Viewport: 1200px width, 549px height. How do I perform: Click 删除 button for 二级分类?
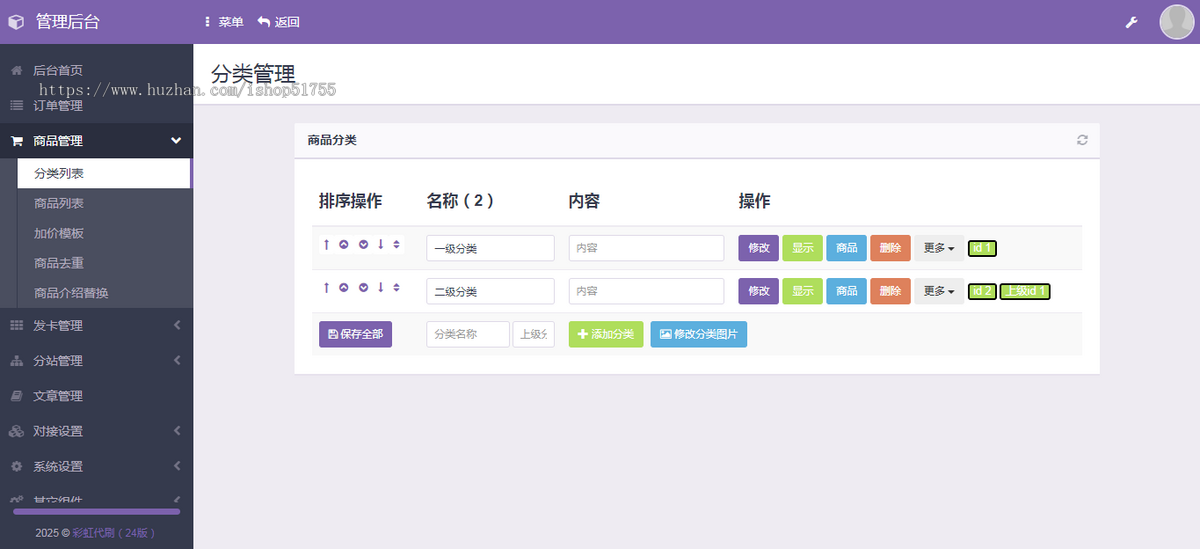point(890,291)
